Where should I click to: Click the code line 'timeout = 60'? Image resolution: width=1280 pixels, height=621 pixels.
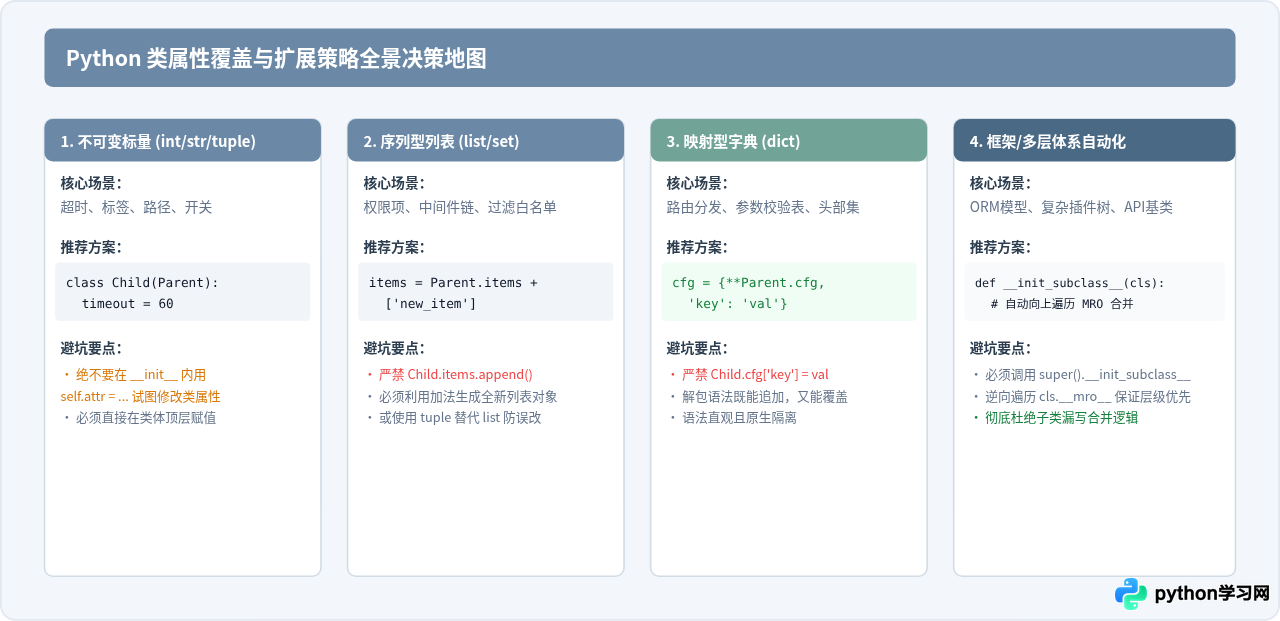click(127, 303)
